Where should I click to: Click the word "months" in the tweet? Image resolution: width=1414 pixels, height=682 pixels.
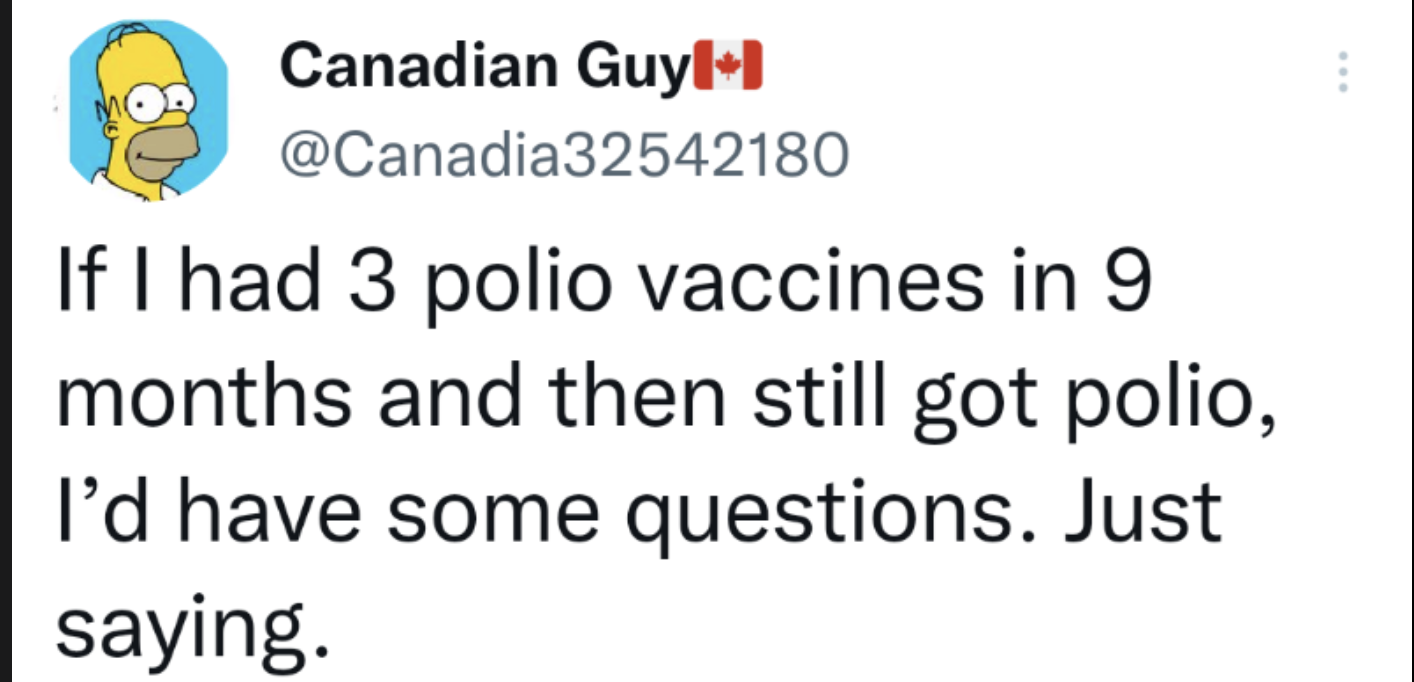point(204,397)
